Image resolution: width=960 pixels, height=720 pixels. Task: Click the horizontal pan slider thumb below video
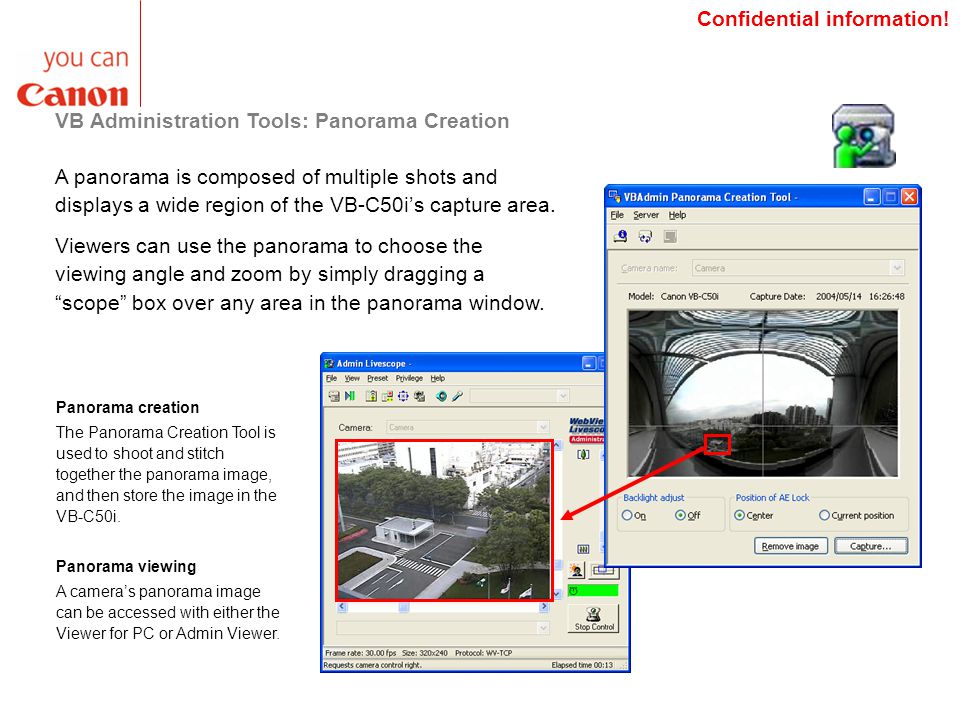(x=403, y=607)
